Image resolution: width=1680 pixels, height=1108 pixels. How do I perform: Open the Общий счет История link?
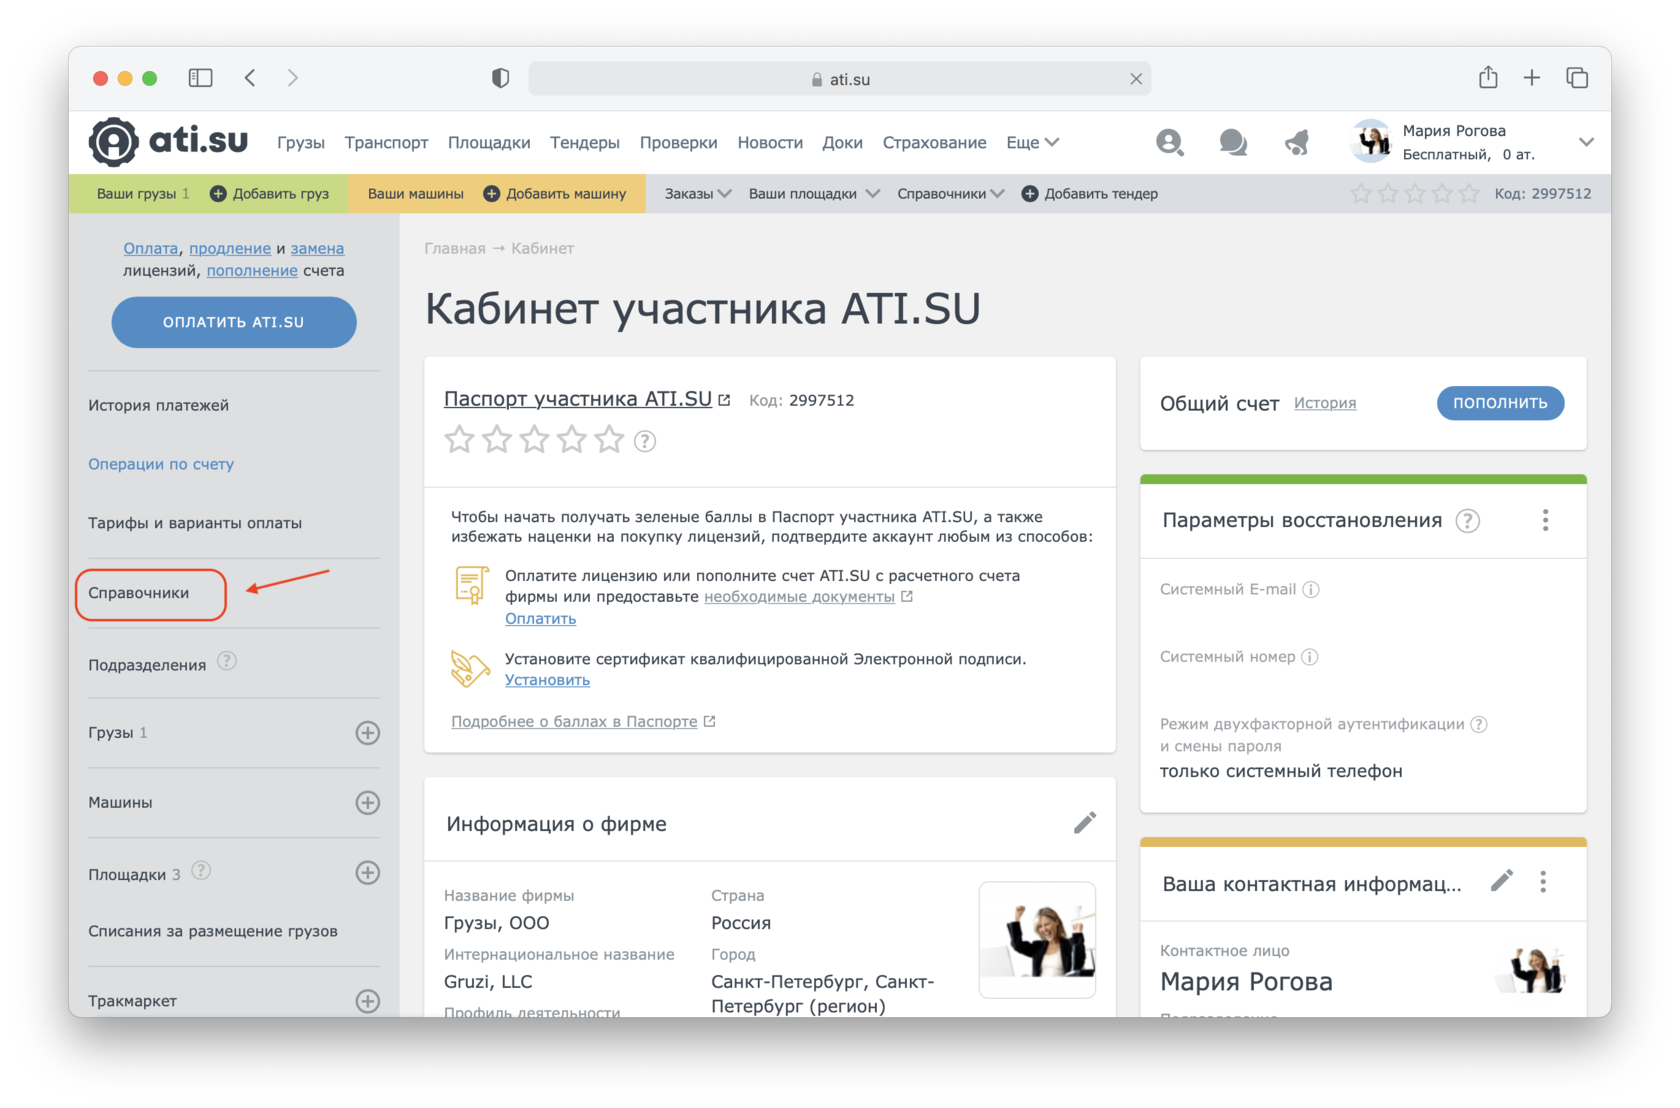[1325, 403]
